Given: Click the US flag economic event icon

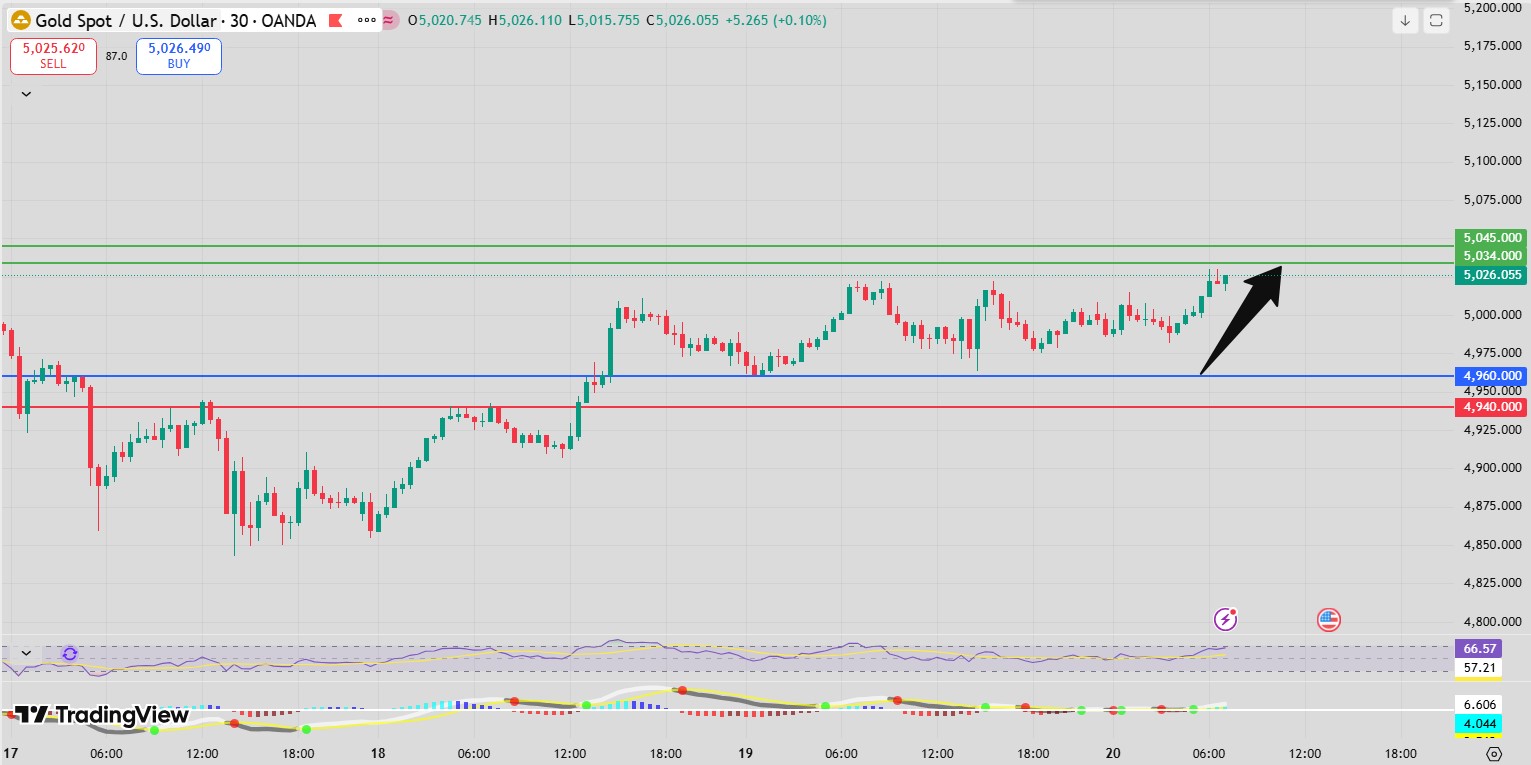Looking at the screenshot, I should [x=1328, y=620].
